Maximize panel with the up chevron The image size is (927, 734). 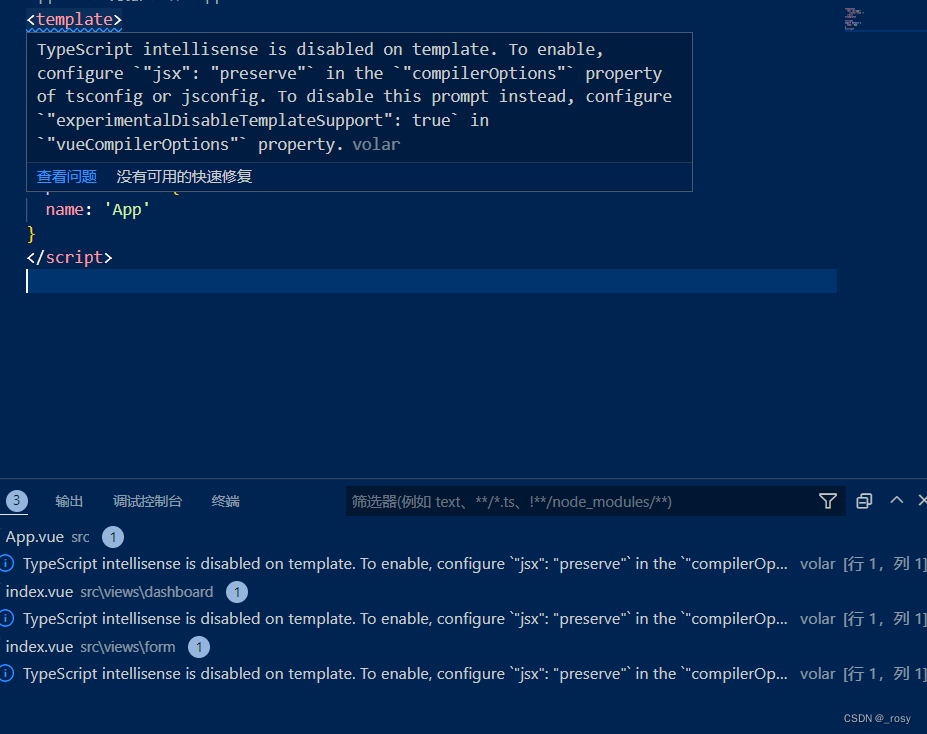pyautogui.click(x=896, y=500)
